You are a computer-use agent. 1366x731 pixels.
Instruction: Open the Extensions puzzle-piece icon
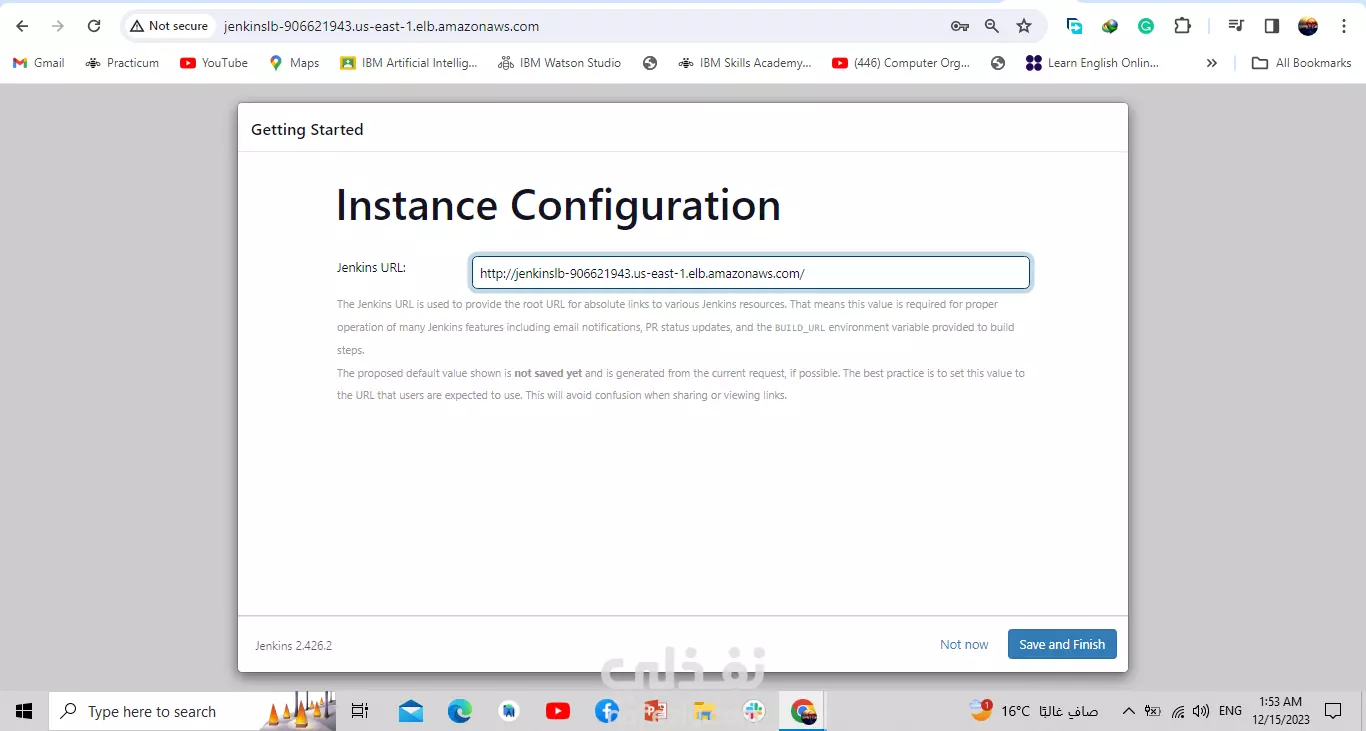click(1182, 26)
